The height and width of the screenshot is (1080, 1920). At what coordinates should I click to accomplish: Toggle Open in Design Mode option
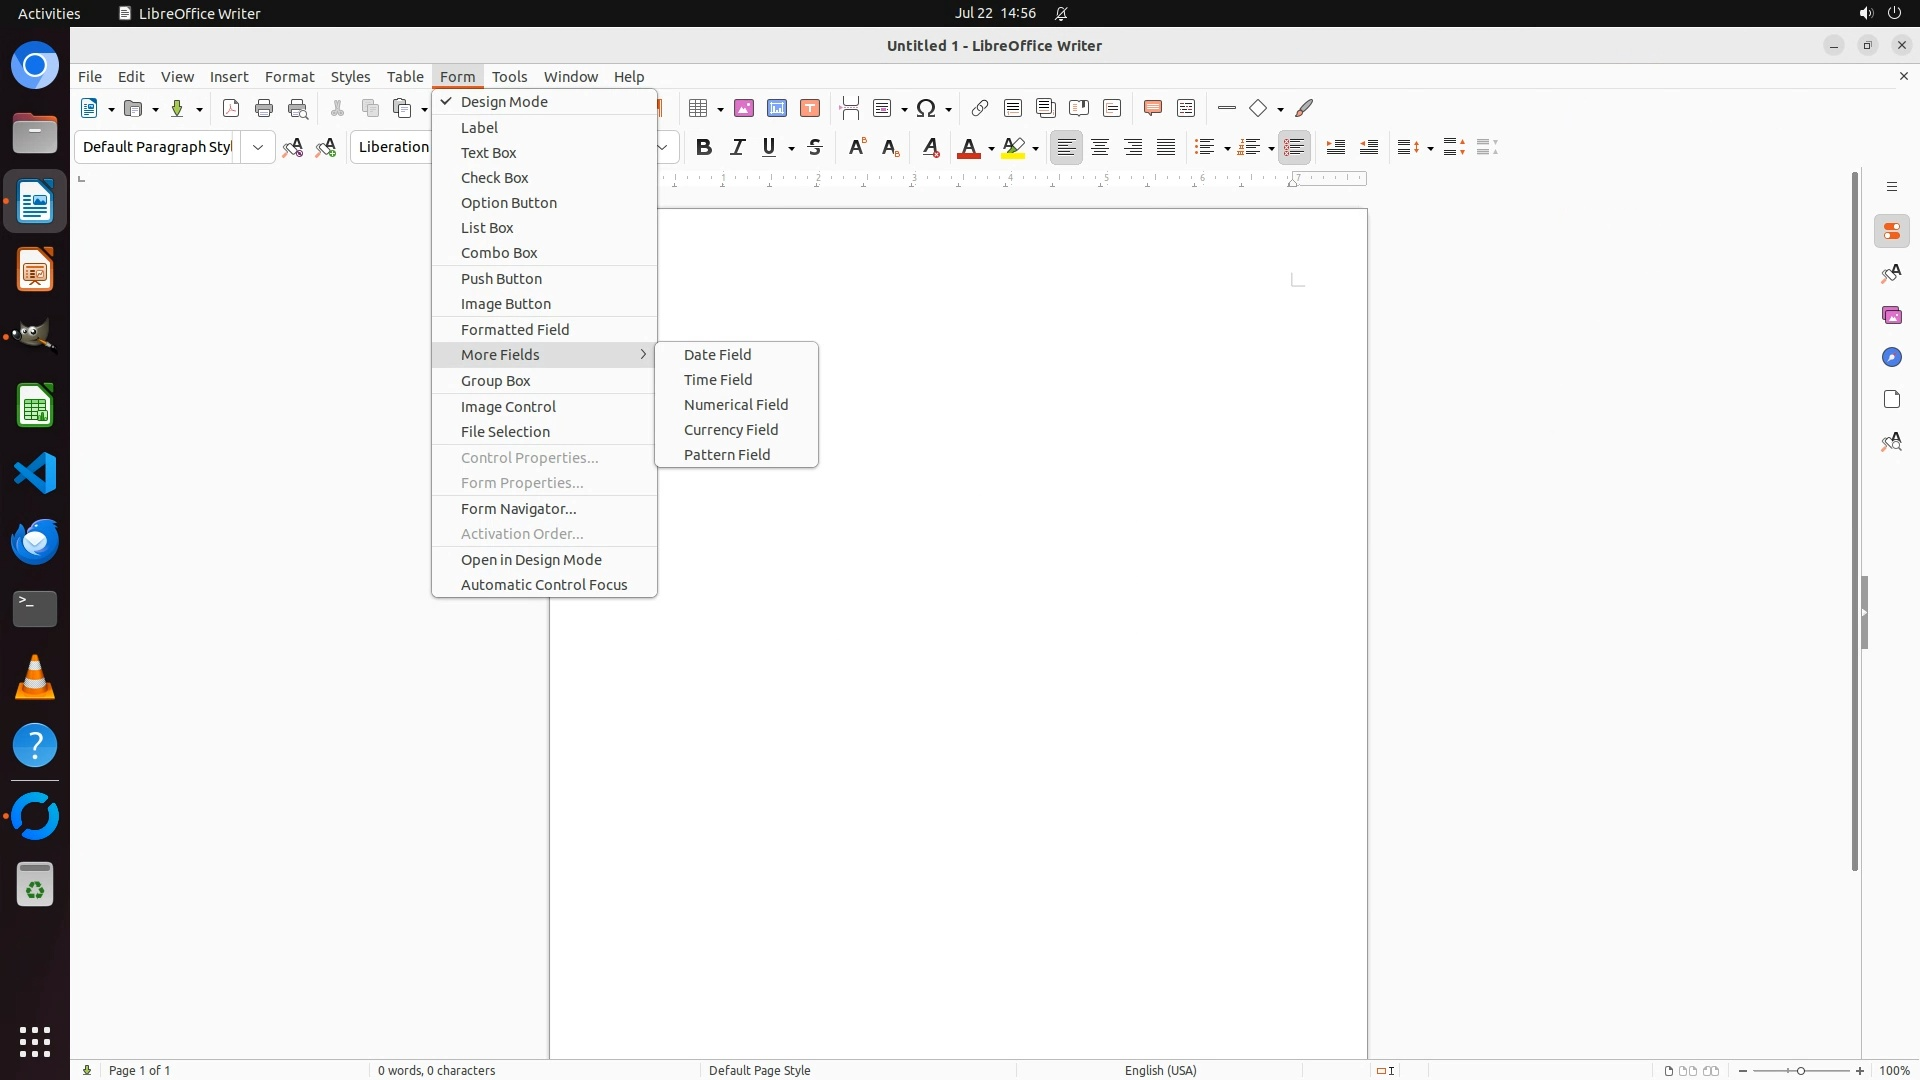coord(531,560)
